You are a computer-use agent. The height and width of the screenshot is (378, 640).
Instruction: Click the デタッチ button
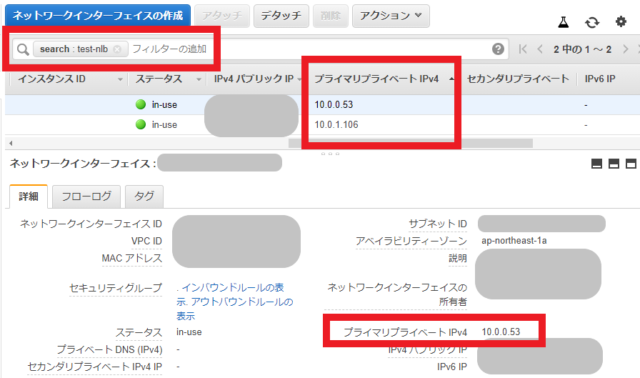pos(281,16)
